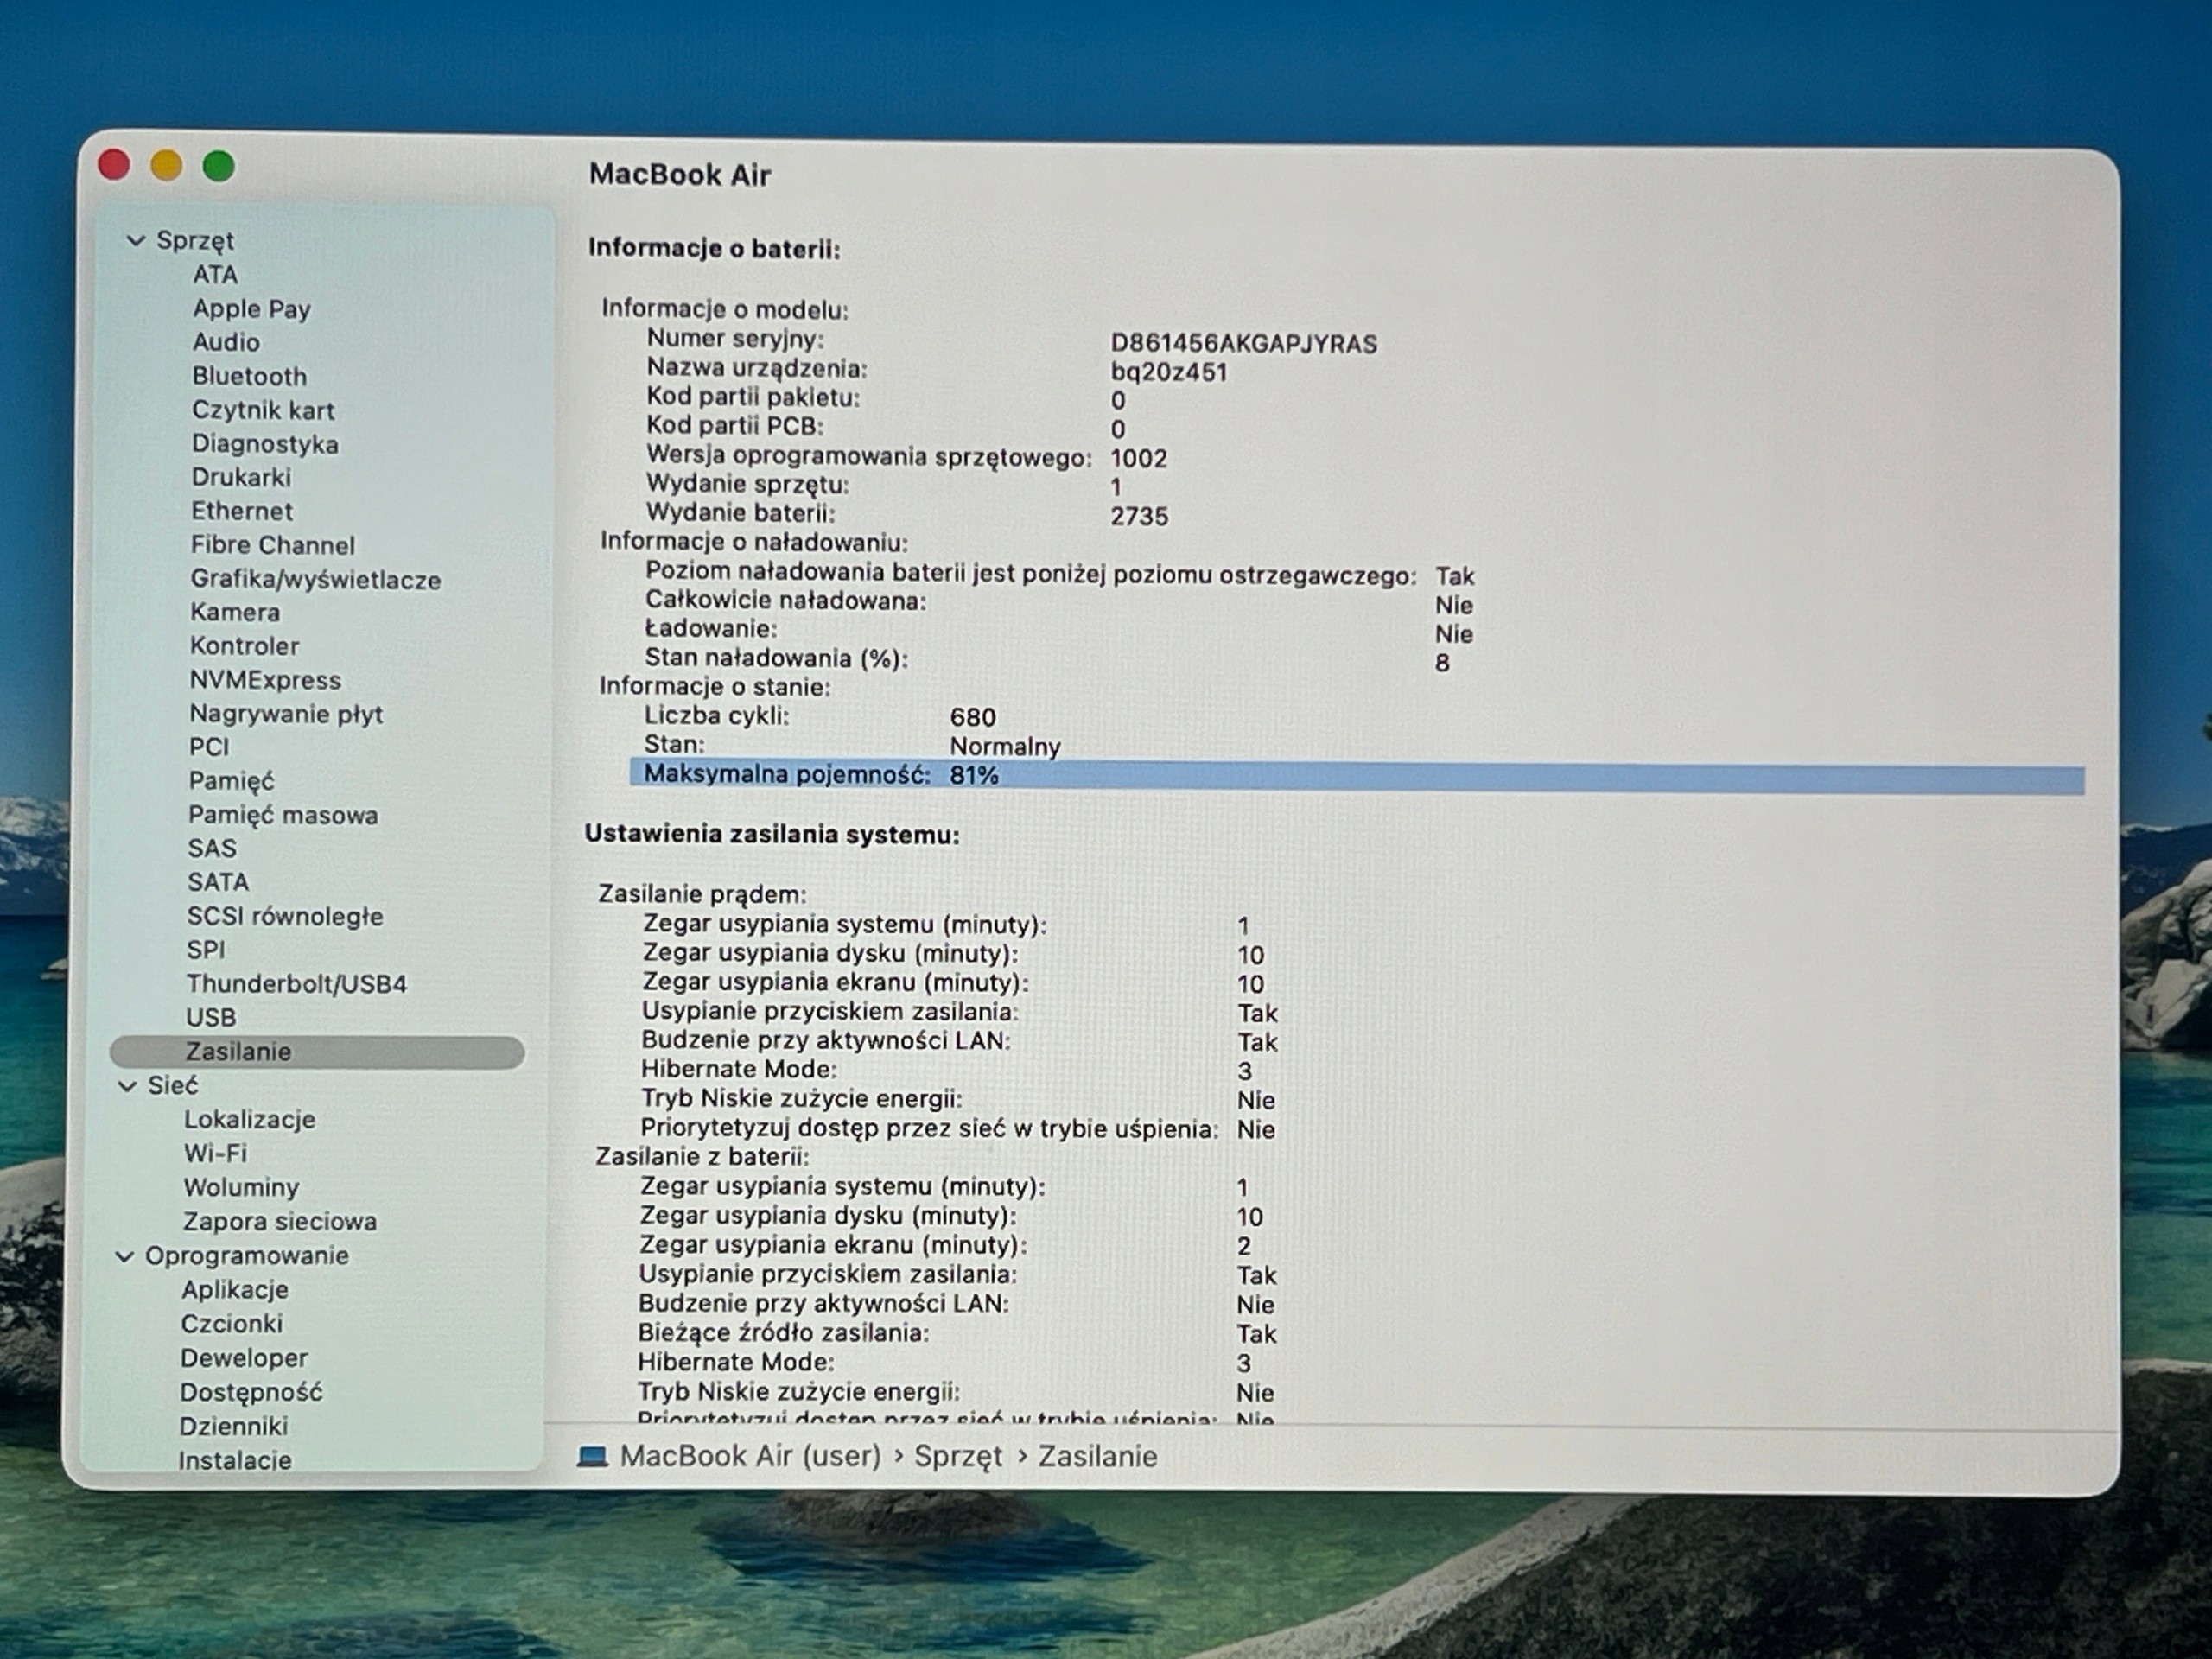Viewport: 2212px width, 1659px height.
Task: Select Dostępność accessibility entry
Action: 251,1392
